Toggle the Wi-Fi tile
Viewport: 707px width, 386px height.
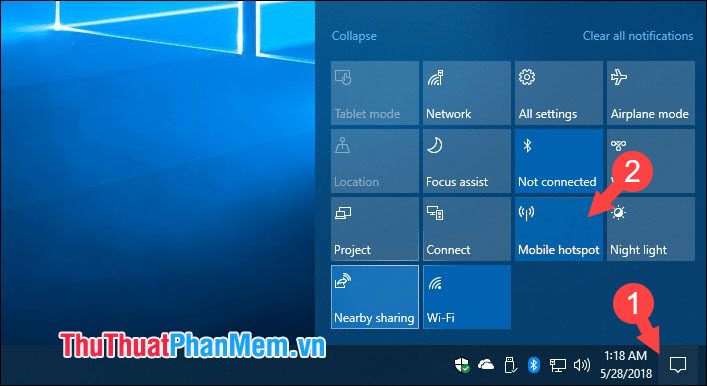pos(467,297)
